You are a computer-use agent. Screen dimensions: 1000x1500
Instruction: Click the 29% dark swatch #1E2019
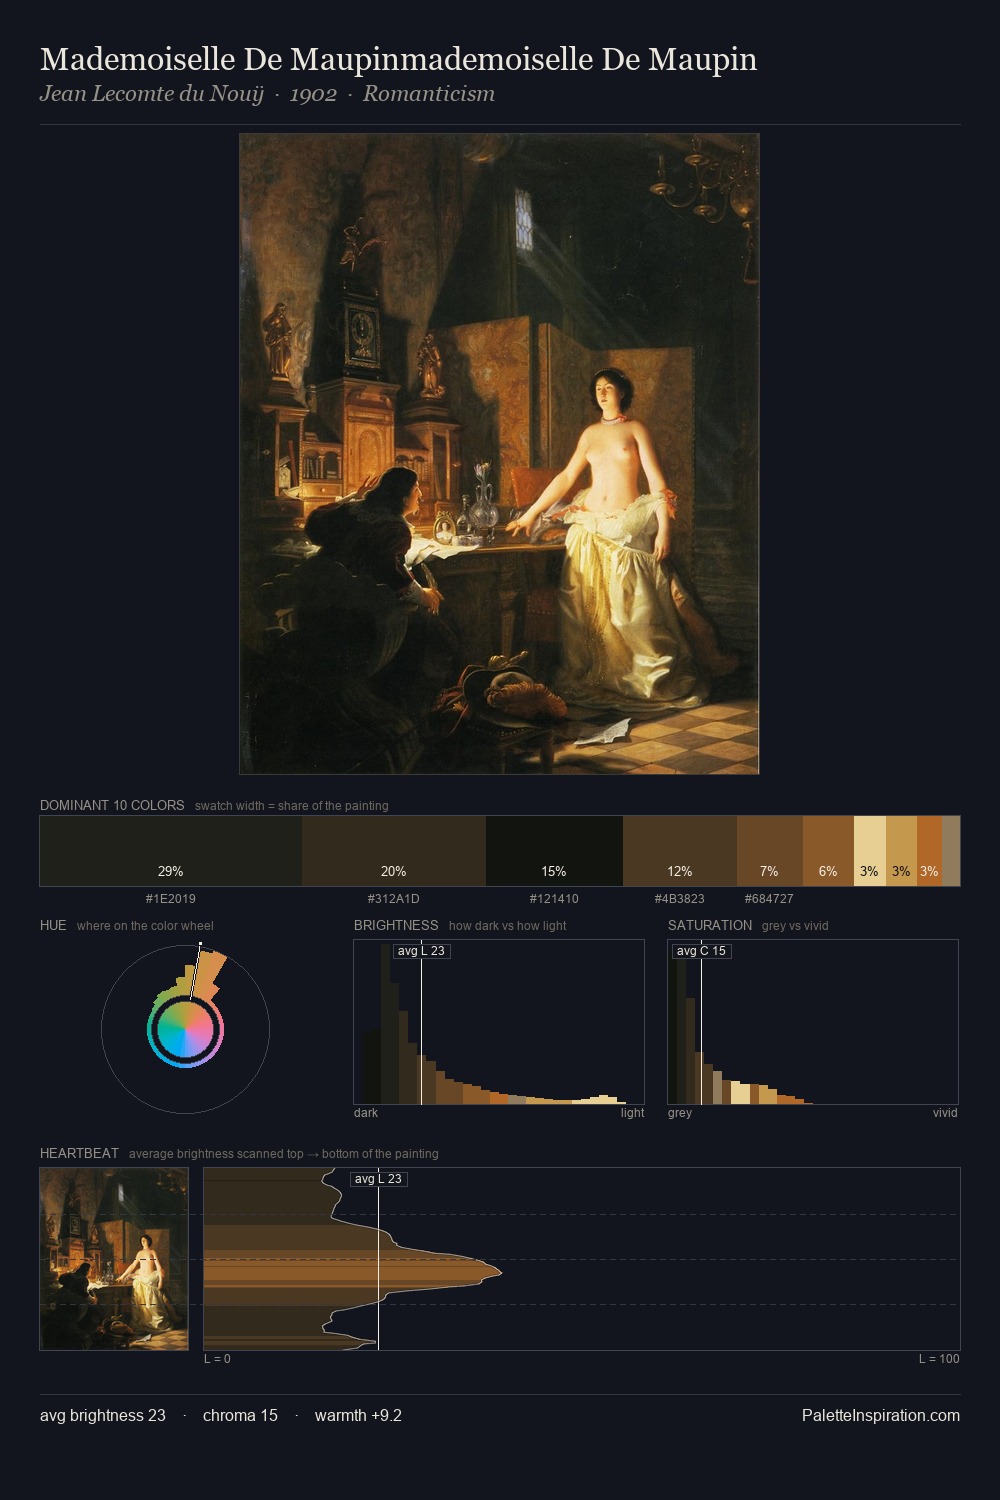[x=171, y=851]
